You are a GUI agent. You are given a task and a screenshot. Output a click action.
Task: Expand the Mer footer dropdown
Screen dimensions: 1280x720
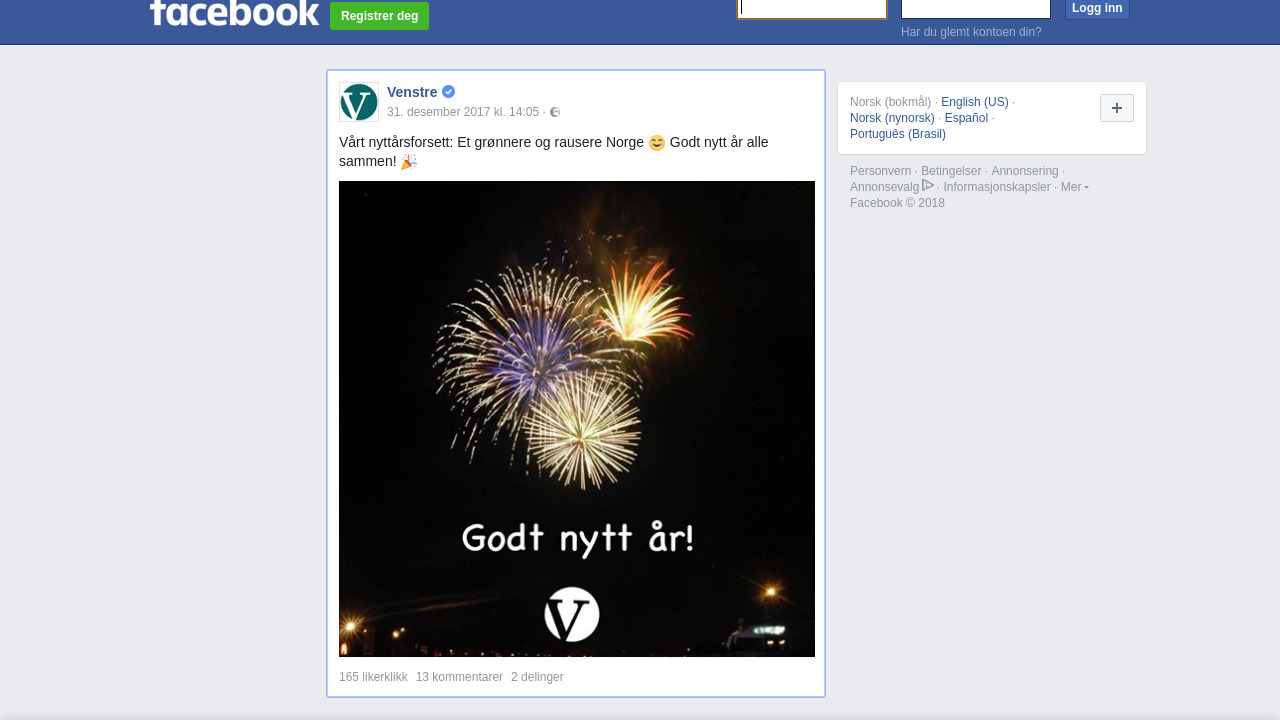1075,187
